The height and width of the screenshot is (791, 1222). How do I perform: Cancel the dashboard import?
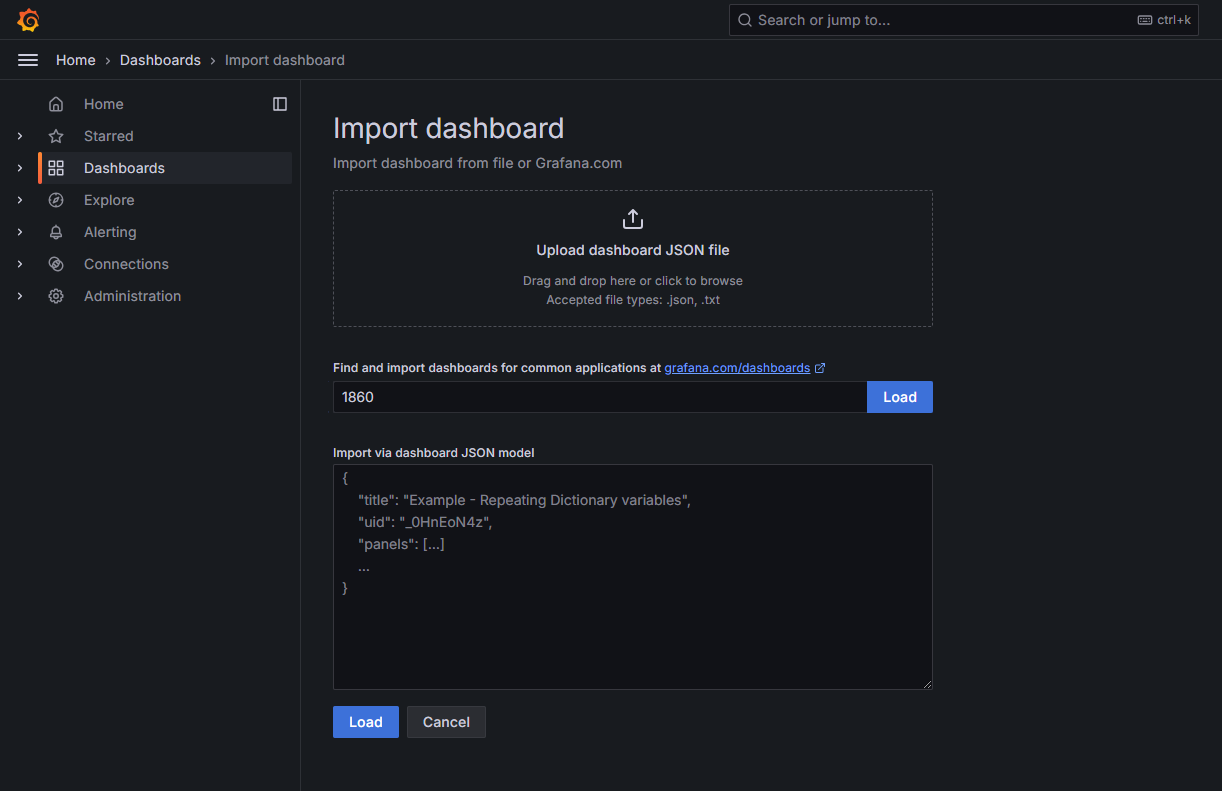[x=446, y=722]
